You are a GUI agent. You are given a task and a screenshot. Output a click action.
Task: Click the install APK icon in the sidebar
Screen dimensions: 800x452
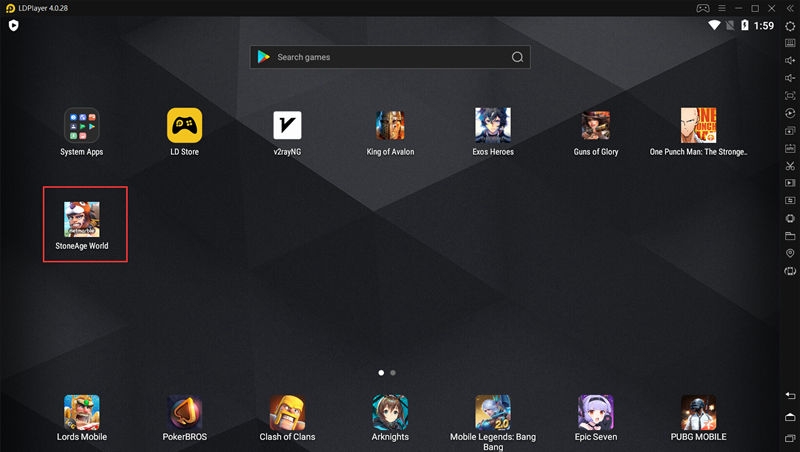(790, 148)
